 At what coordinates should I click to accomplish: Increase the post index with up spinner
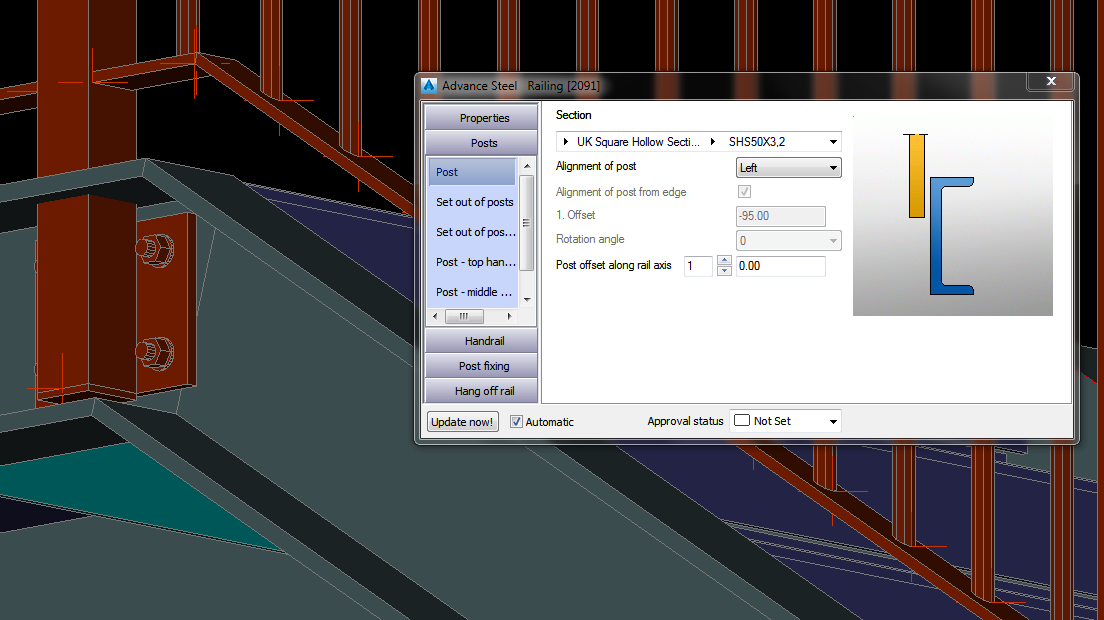click(724, 261)
